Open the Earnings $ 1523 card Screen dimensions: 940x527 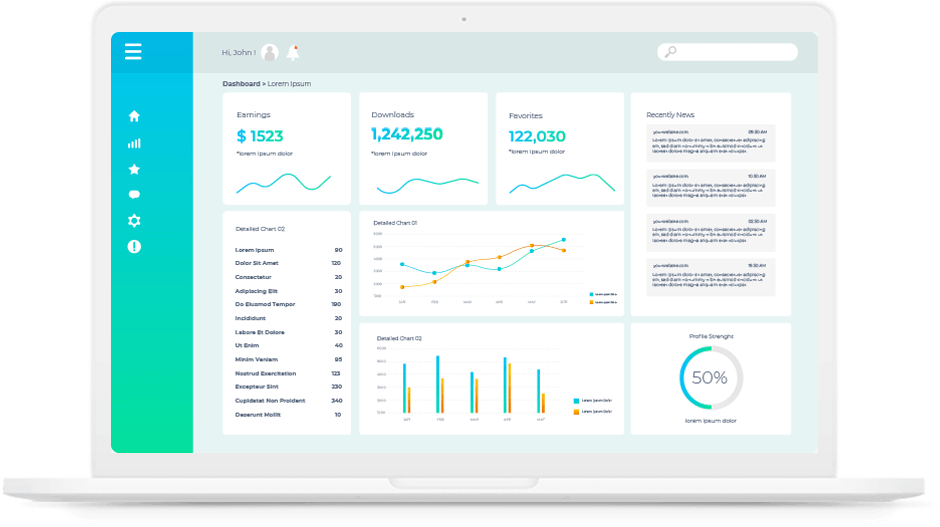point(287,149)
